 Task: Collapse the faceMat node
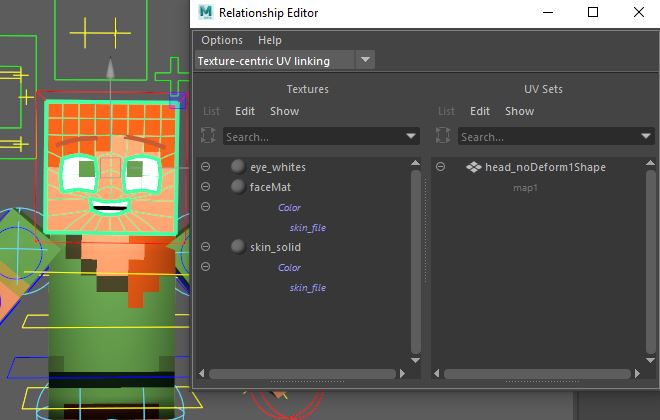pos(205,186)
